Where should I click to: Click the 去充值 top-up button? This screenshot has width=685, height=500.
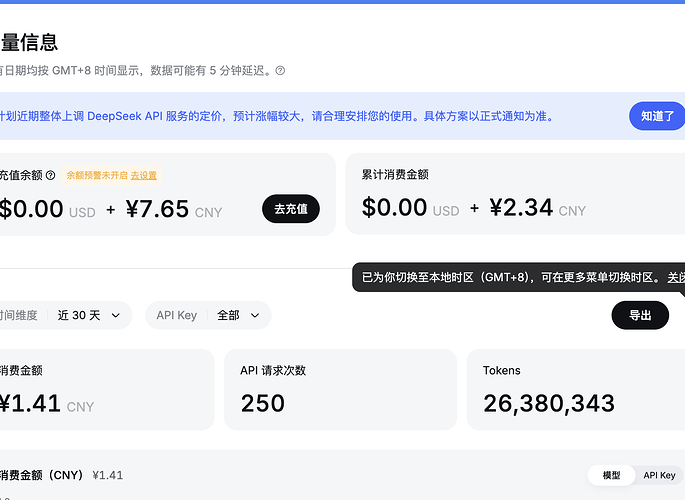291,209
